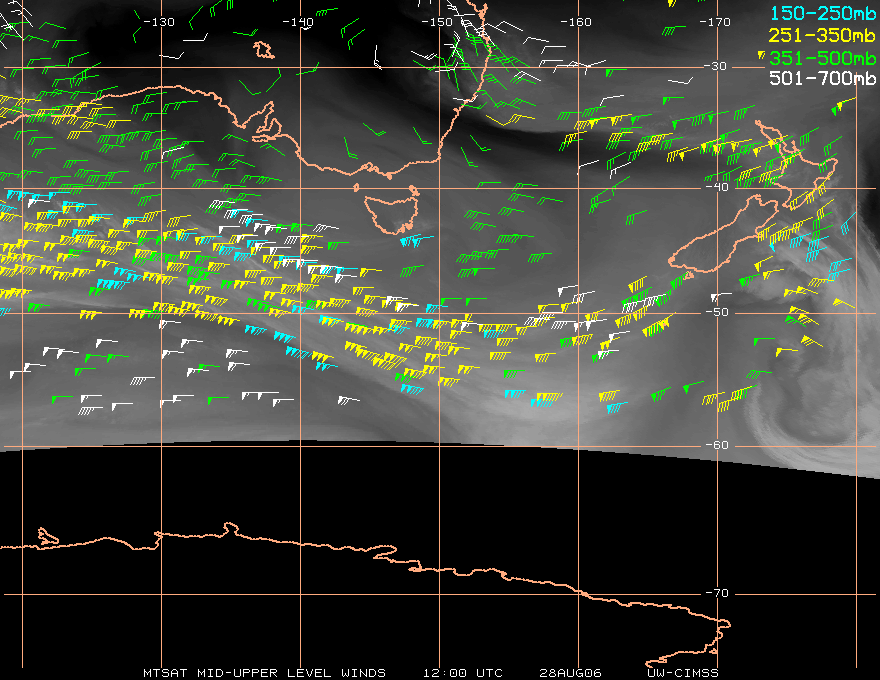Click the -50 latitude label
Viewport: 880px width, 680px height.
[x=717, y=312]
